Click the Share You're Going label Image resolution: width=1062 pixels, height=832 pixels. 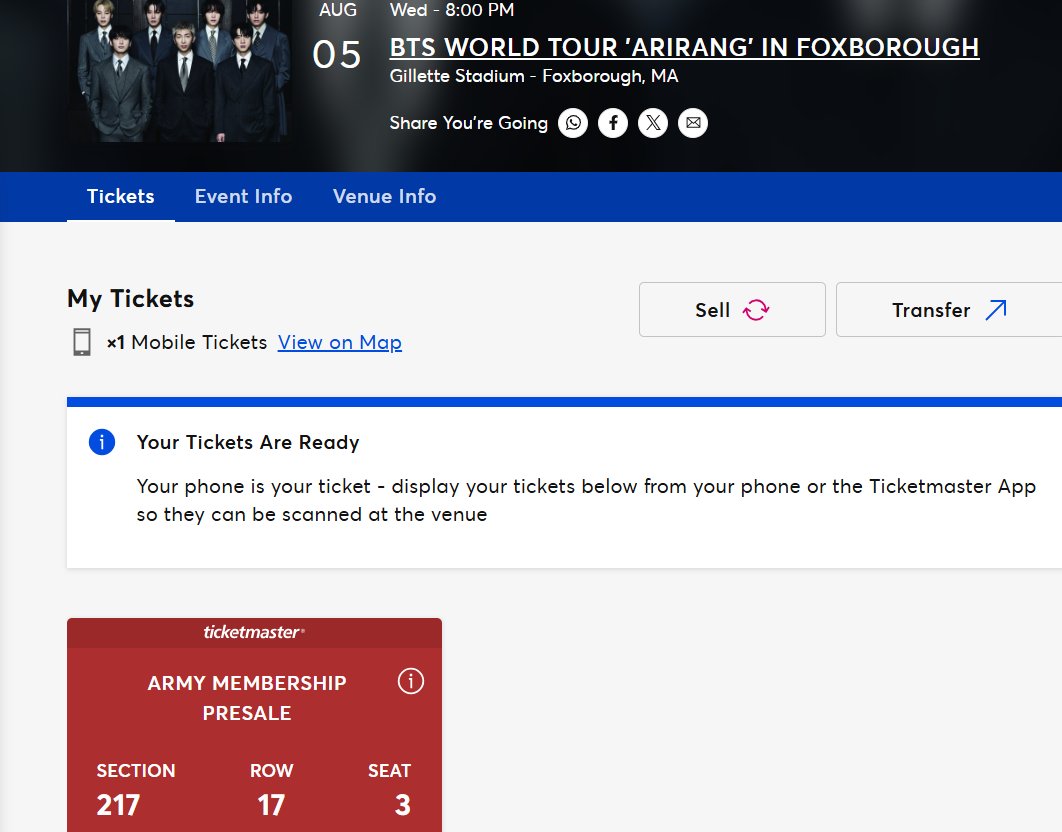coord(469,123)
